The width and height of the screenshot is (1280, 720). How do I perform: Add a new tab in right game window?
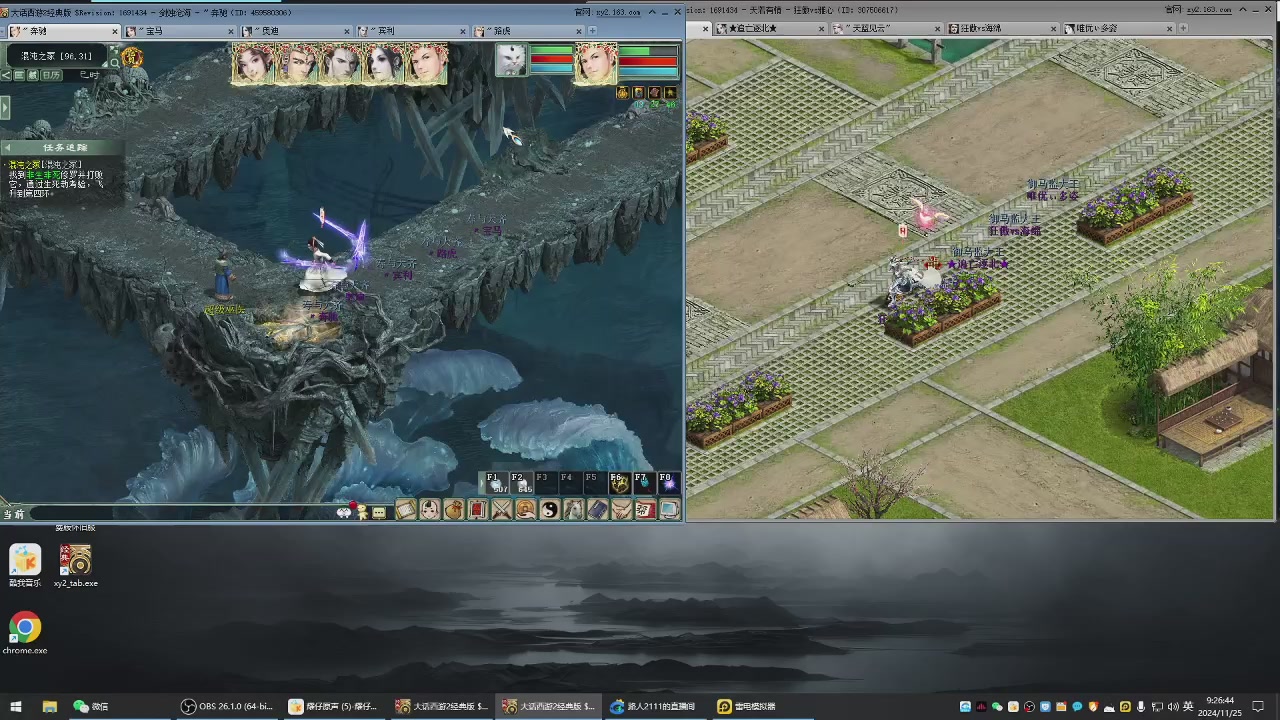(1182, 28)
